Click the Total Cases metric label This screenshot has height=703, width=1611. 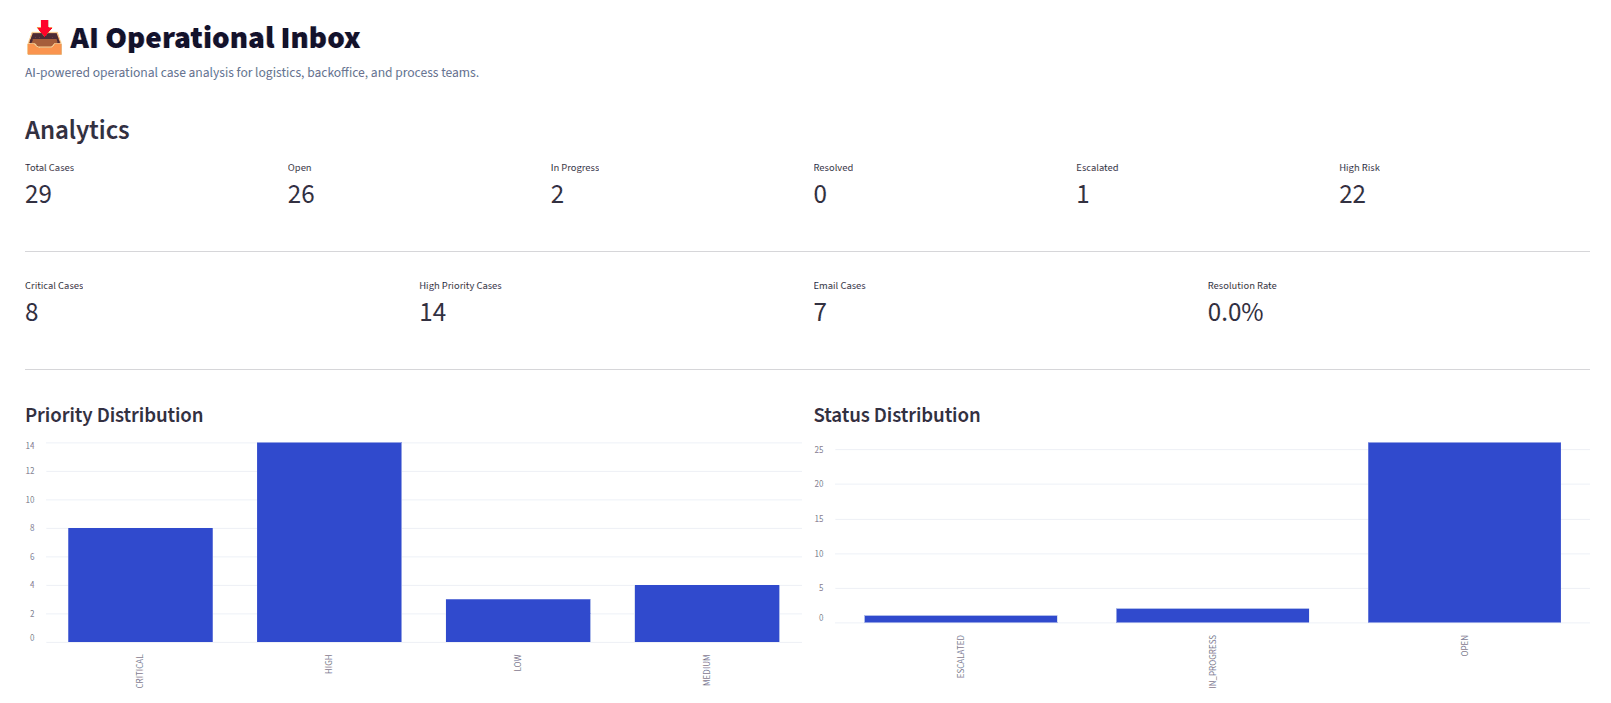tap(49, 168)
